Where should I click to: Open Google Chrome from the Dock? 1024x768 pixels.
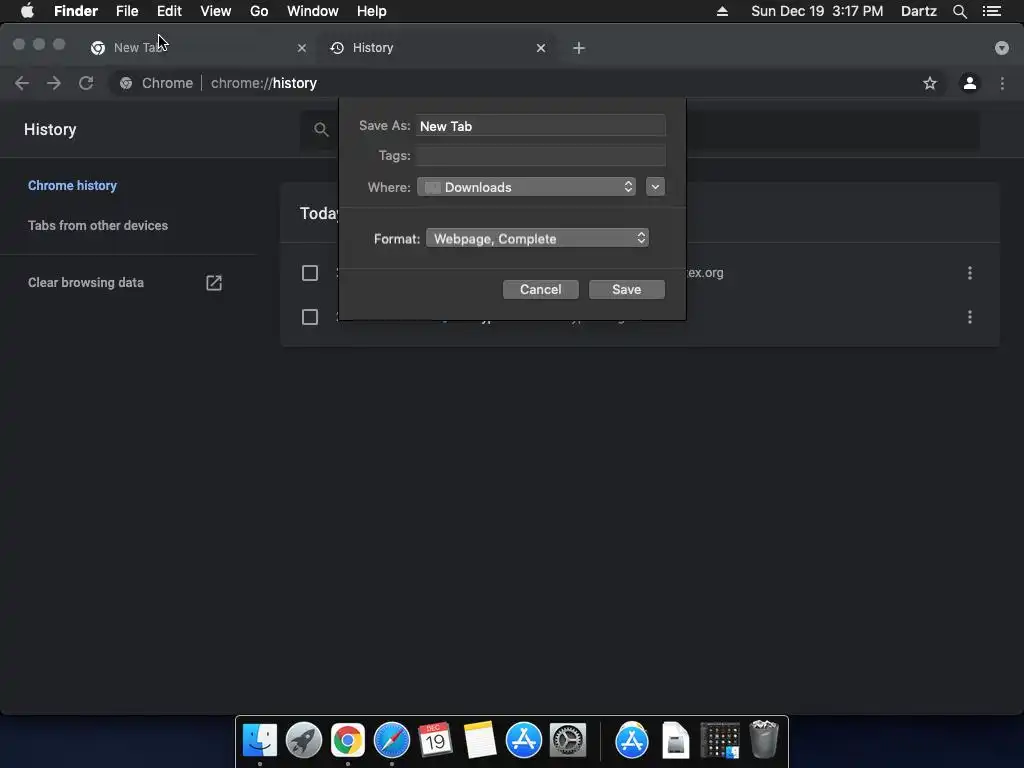pos(347,741)
